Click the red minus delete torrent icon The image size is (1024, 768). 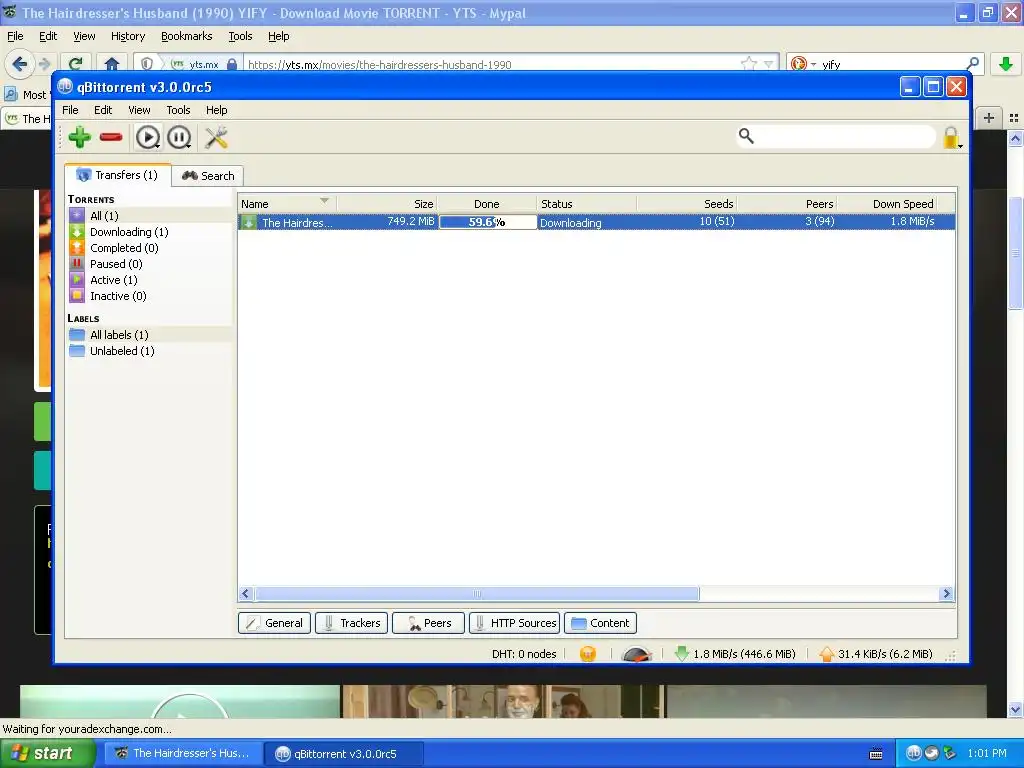[111, 137]
